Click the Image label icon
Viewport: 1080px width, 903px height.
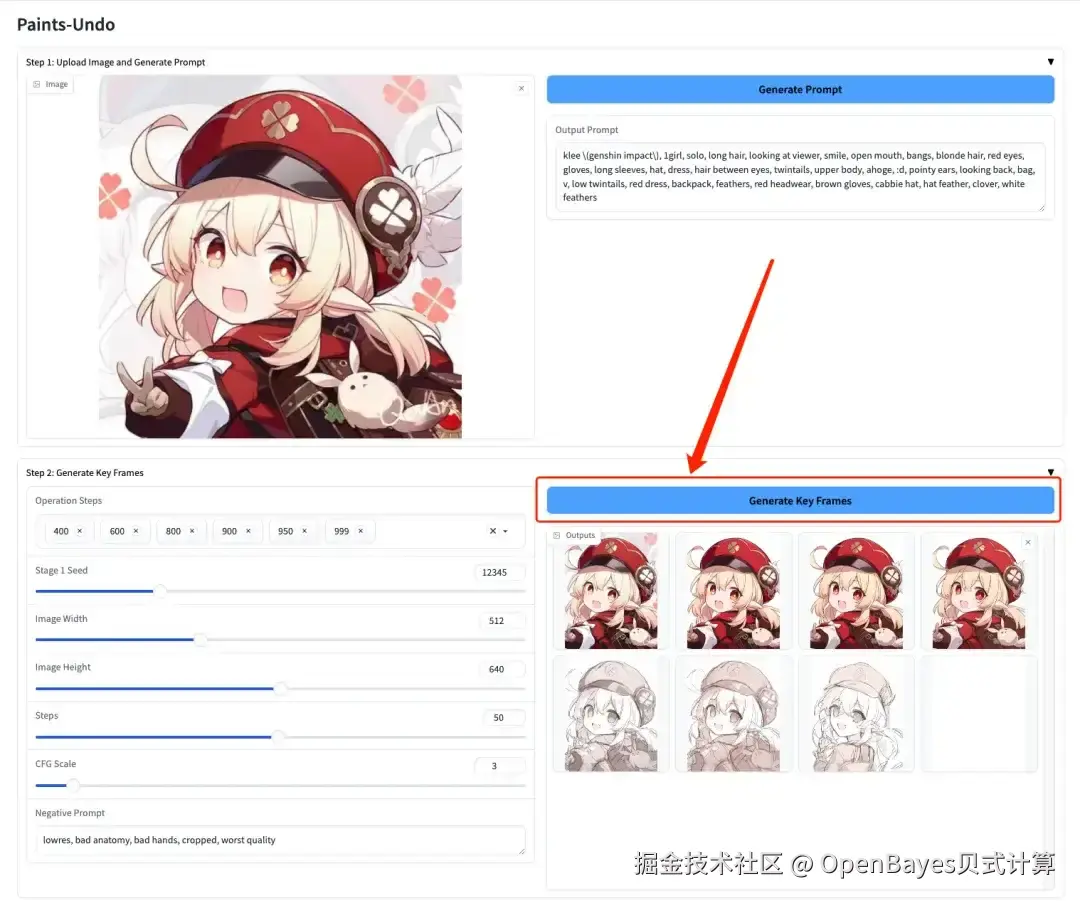pos(37,84)
